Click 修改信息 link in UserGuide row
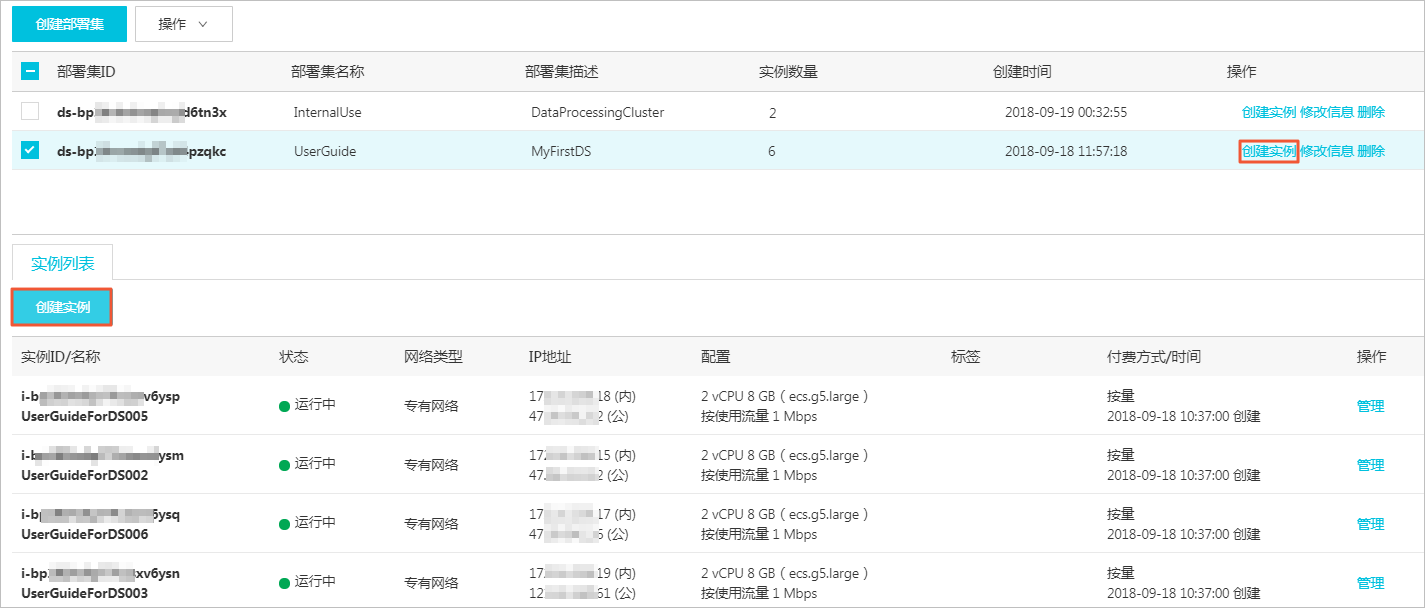The image size is (1425, 608). point(1327,151)
